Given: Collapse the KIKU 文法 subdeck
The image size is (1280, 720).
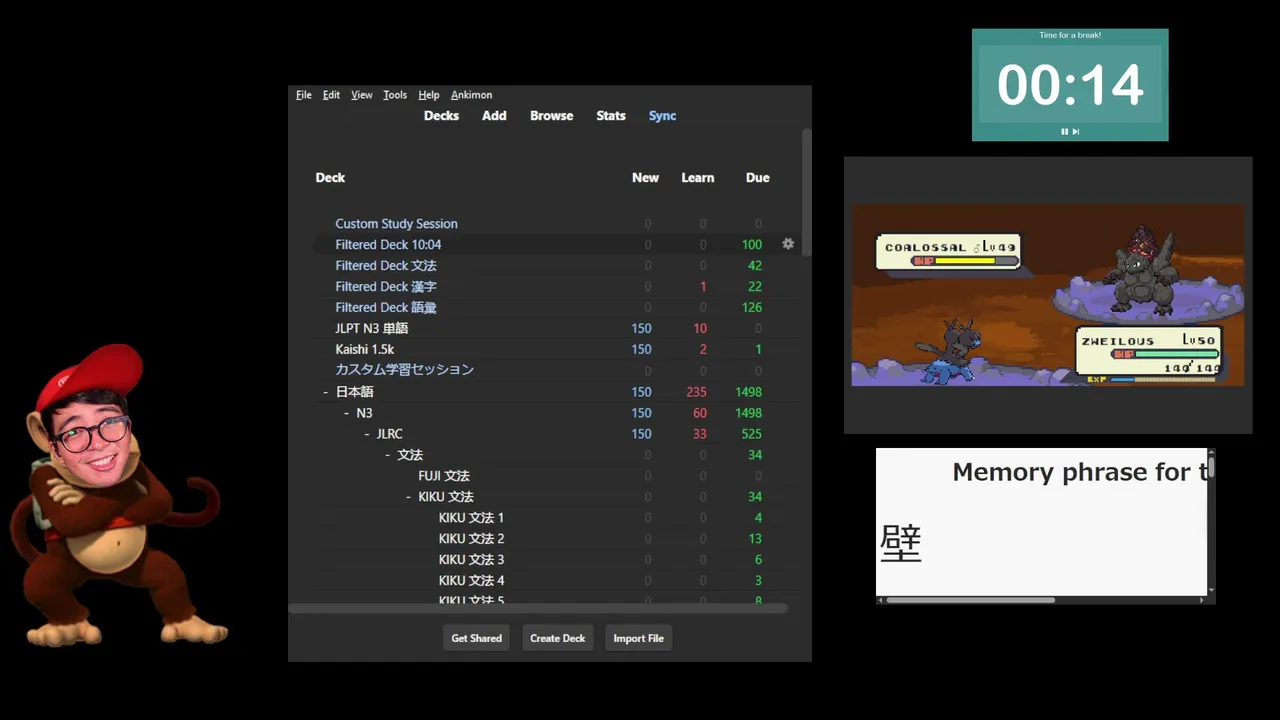Looking at the screenshot, I should click(409, 496).
